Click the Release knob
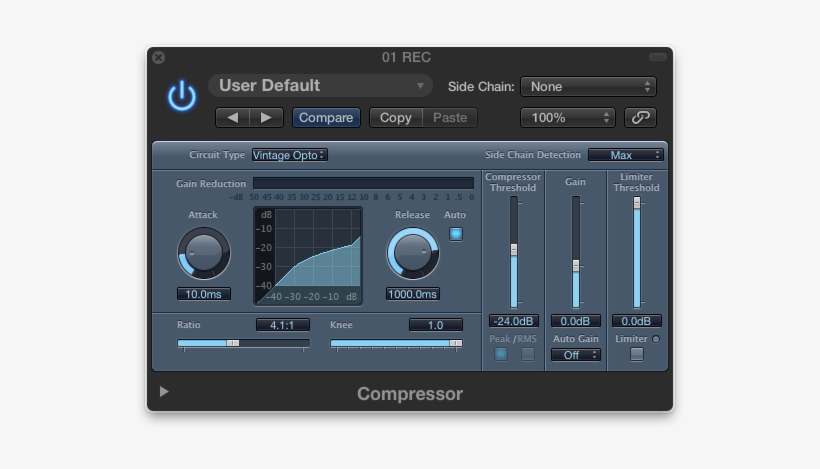 [x=413, y=253]
